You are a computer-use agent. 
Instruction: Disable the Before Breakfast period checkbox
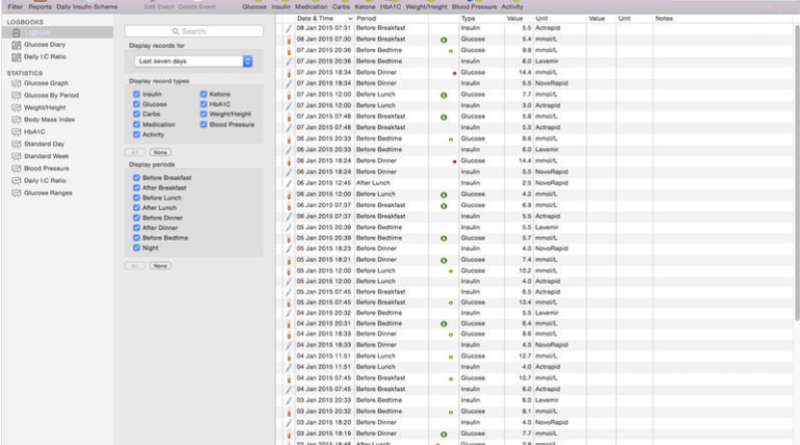tap(137, 177)
